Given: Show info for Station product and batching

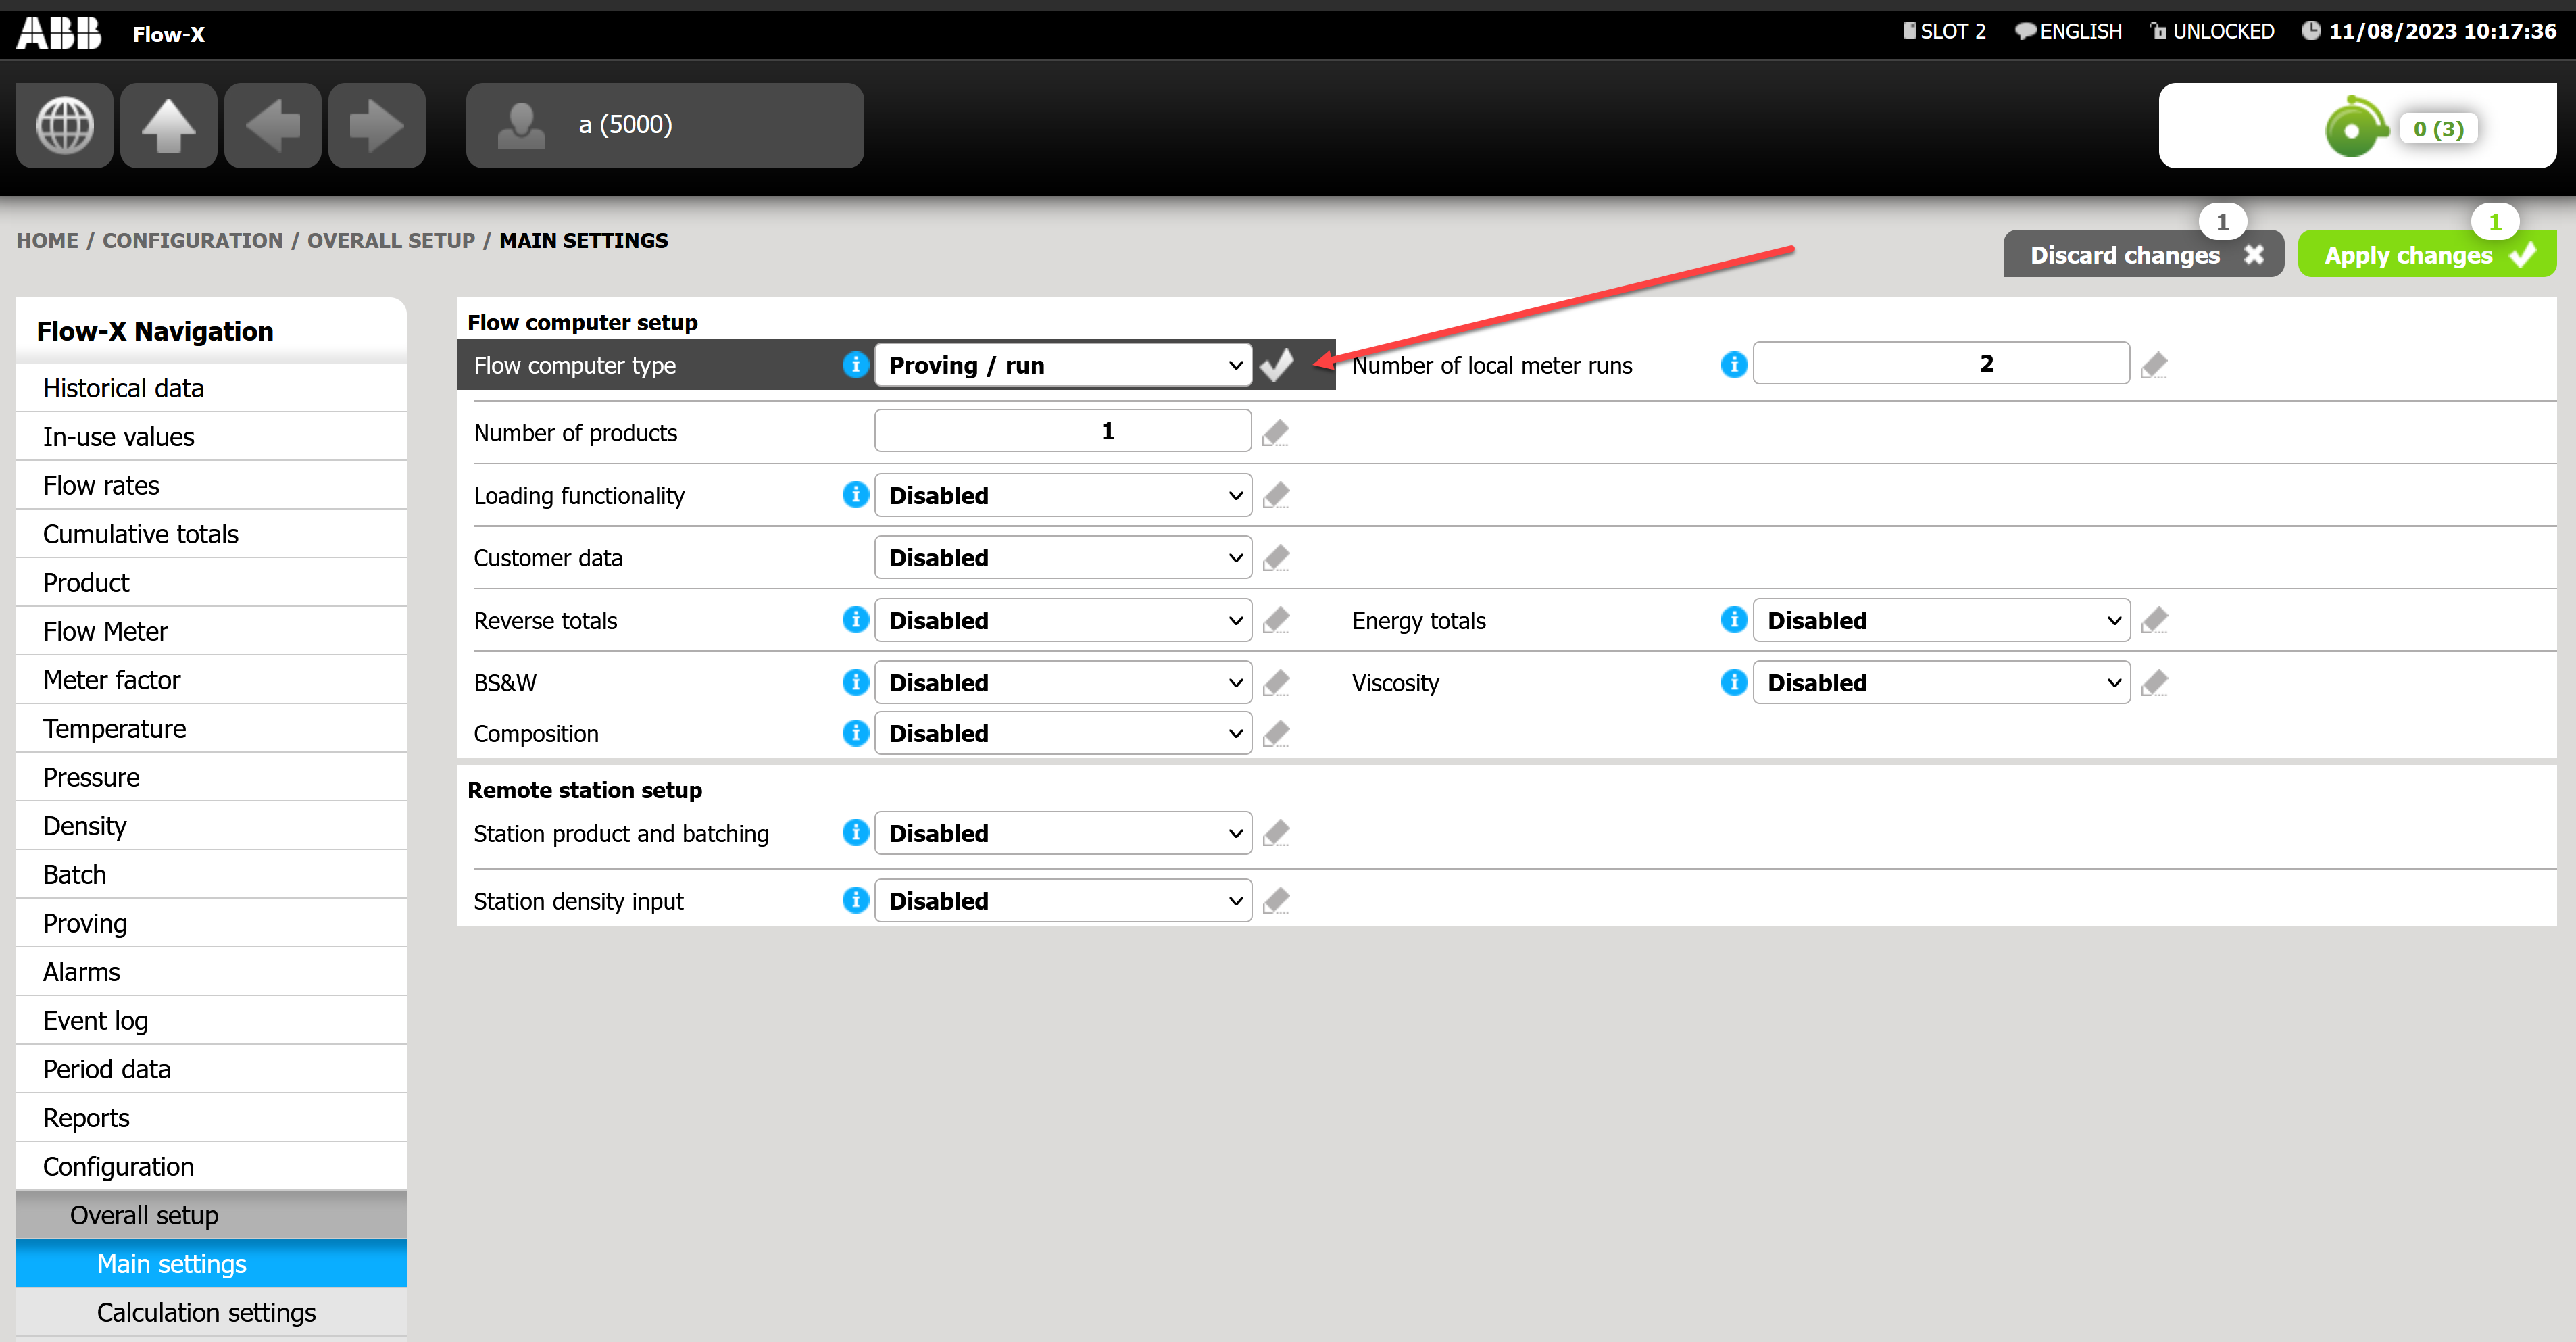Looking at the screenshot, I should (856, 832).
